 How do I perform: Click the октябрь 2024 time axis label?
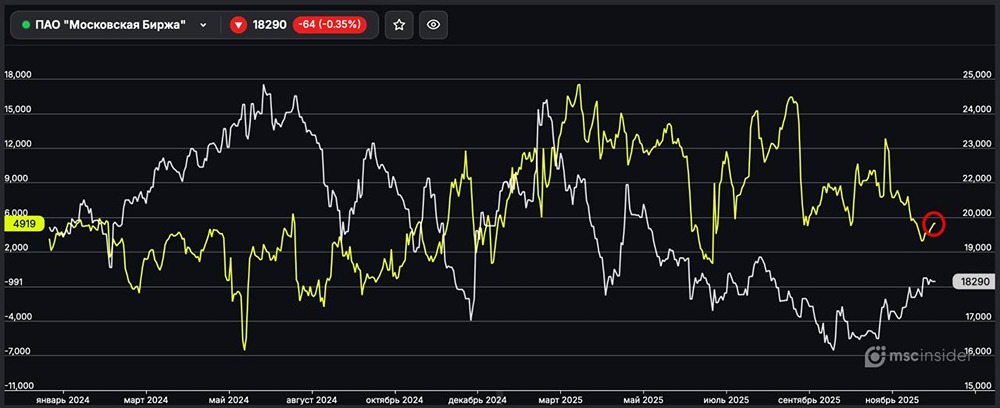pos(395,400)
